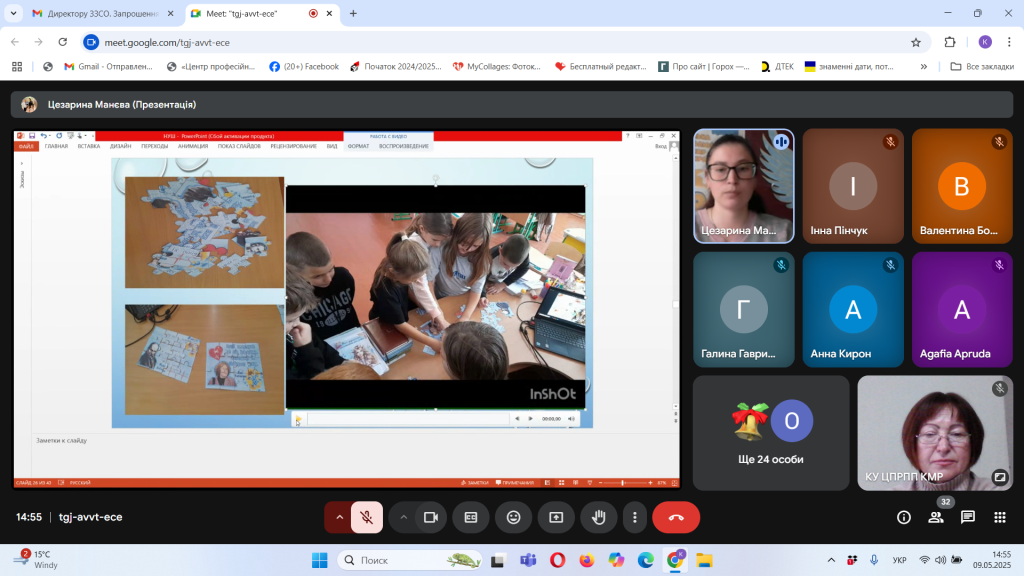
Task: Open the 'Початок 2024/2025...' bookmark
Action: 396,67
